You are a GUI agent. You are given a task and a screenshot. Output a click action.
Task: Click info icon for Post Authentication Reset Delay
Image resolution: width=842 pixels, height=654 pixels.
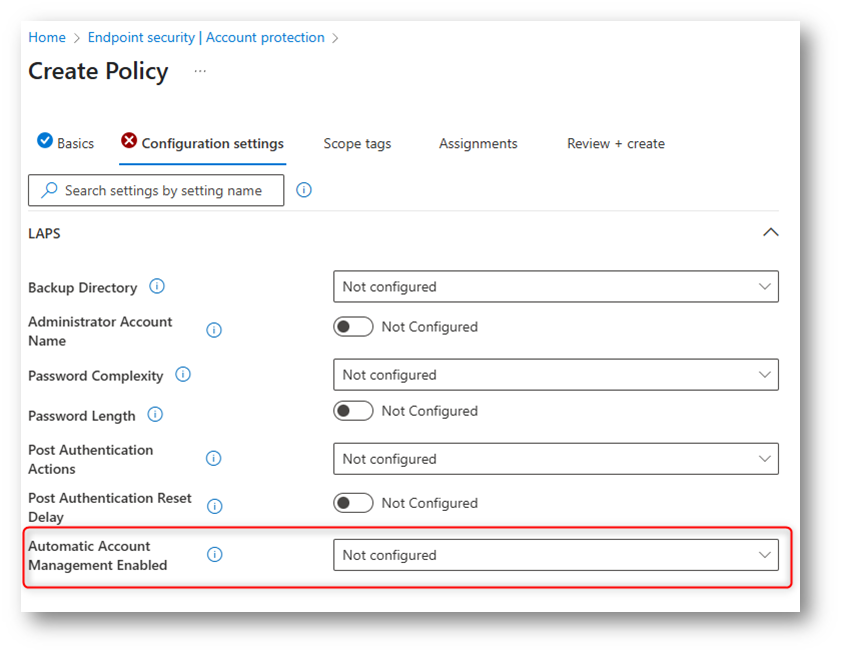214,506
